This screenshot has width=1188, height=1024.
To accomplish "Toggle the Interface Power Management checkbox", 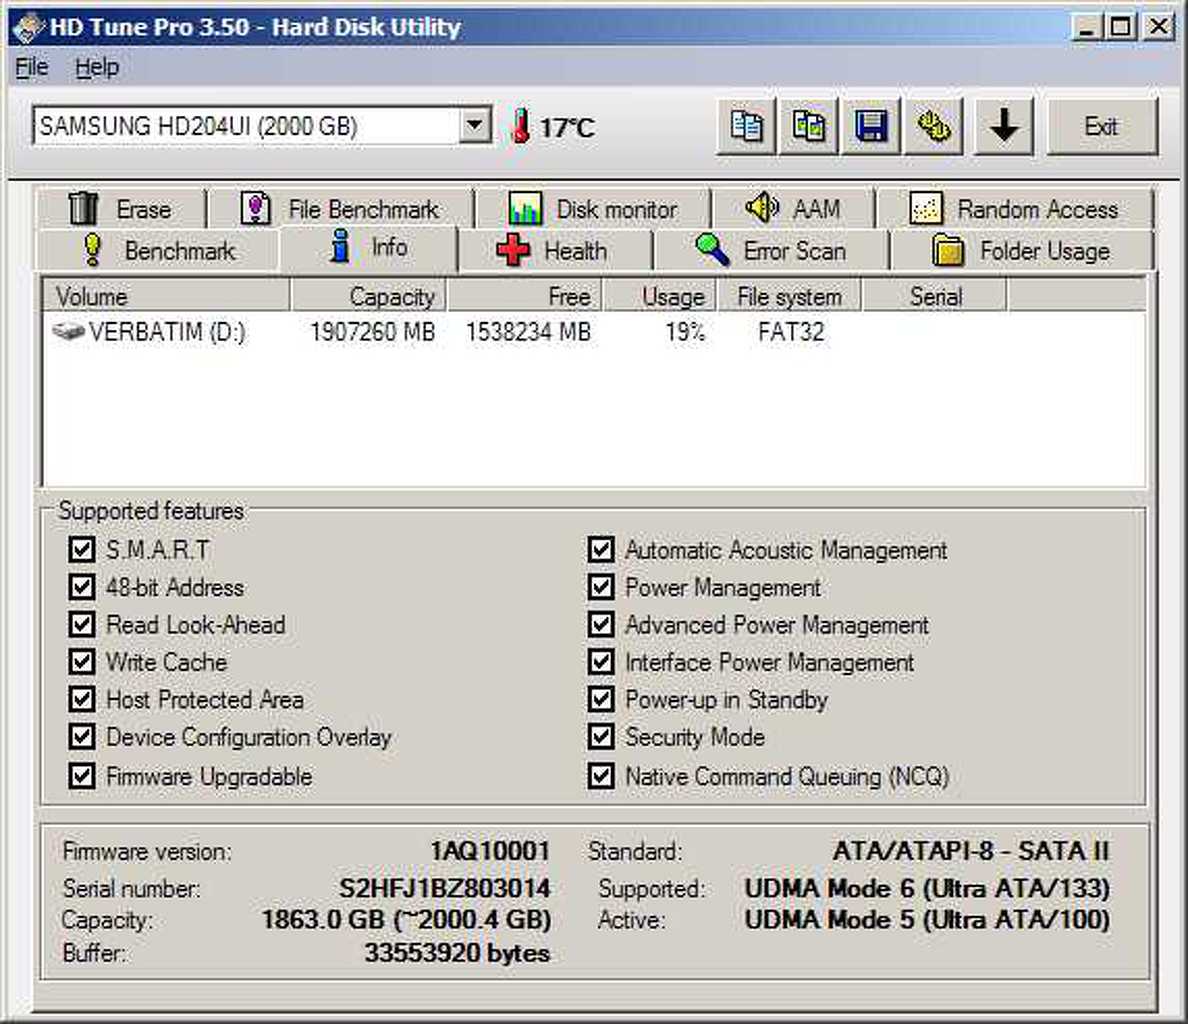I will point(601,661).
